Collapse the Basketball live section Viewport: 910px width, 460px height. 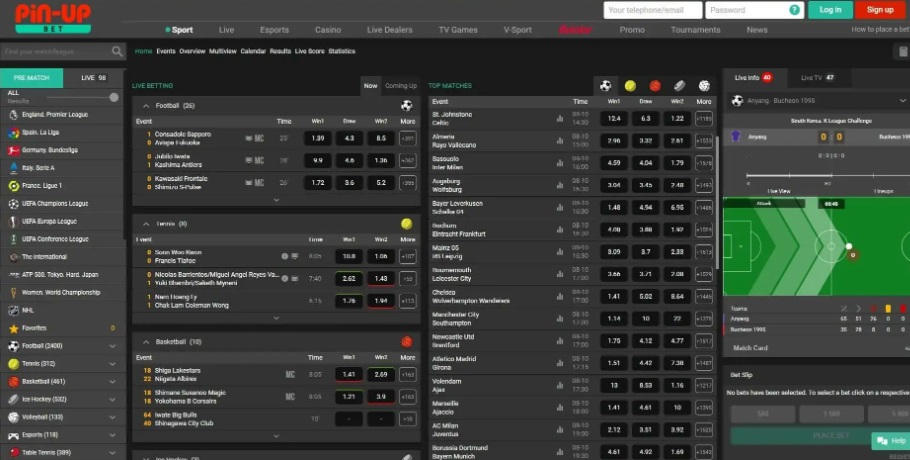tap(146, 342)
